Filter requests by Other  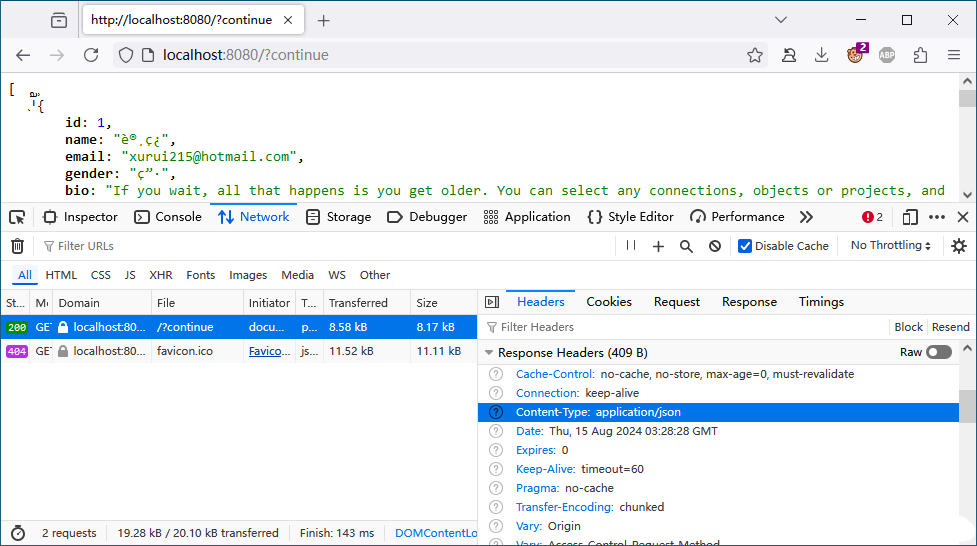(x=374, y=275)
